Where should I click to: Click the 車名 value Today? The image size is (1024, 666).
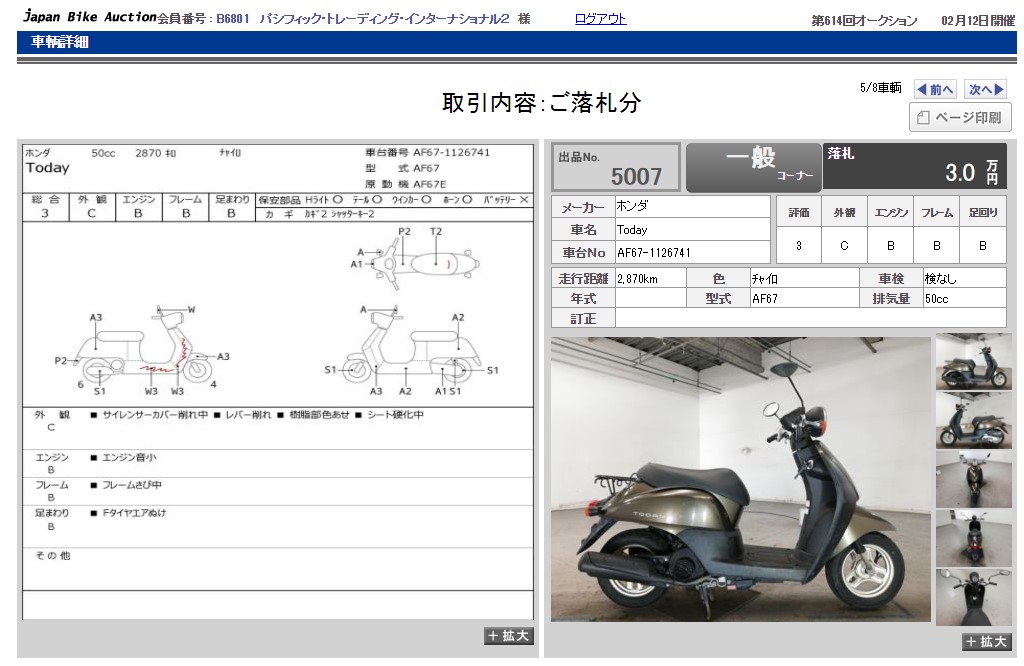click(692, 230)
